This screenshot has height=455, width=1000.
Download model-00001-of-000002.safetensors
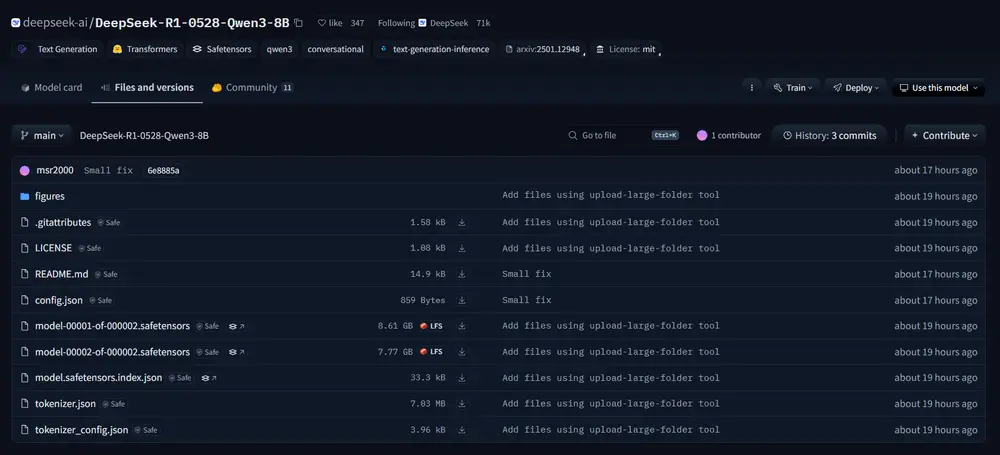pyautogui.click(x=462, y=326)
